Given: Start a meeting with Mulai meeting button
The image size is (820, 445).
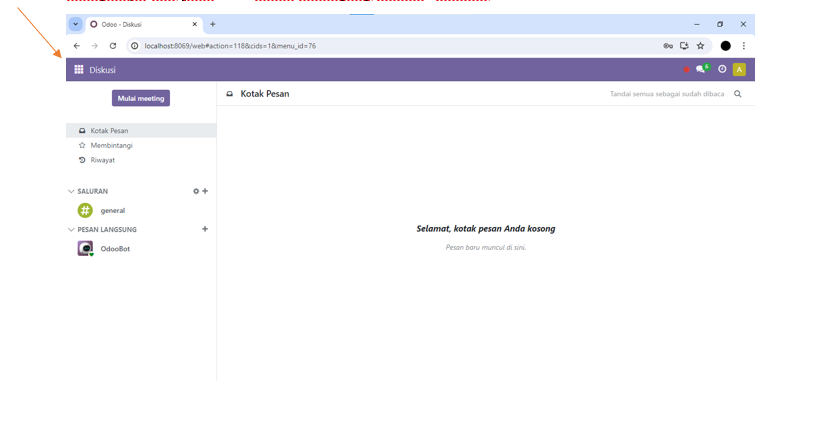Looking at the screenshot, I should (141, 98).
